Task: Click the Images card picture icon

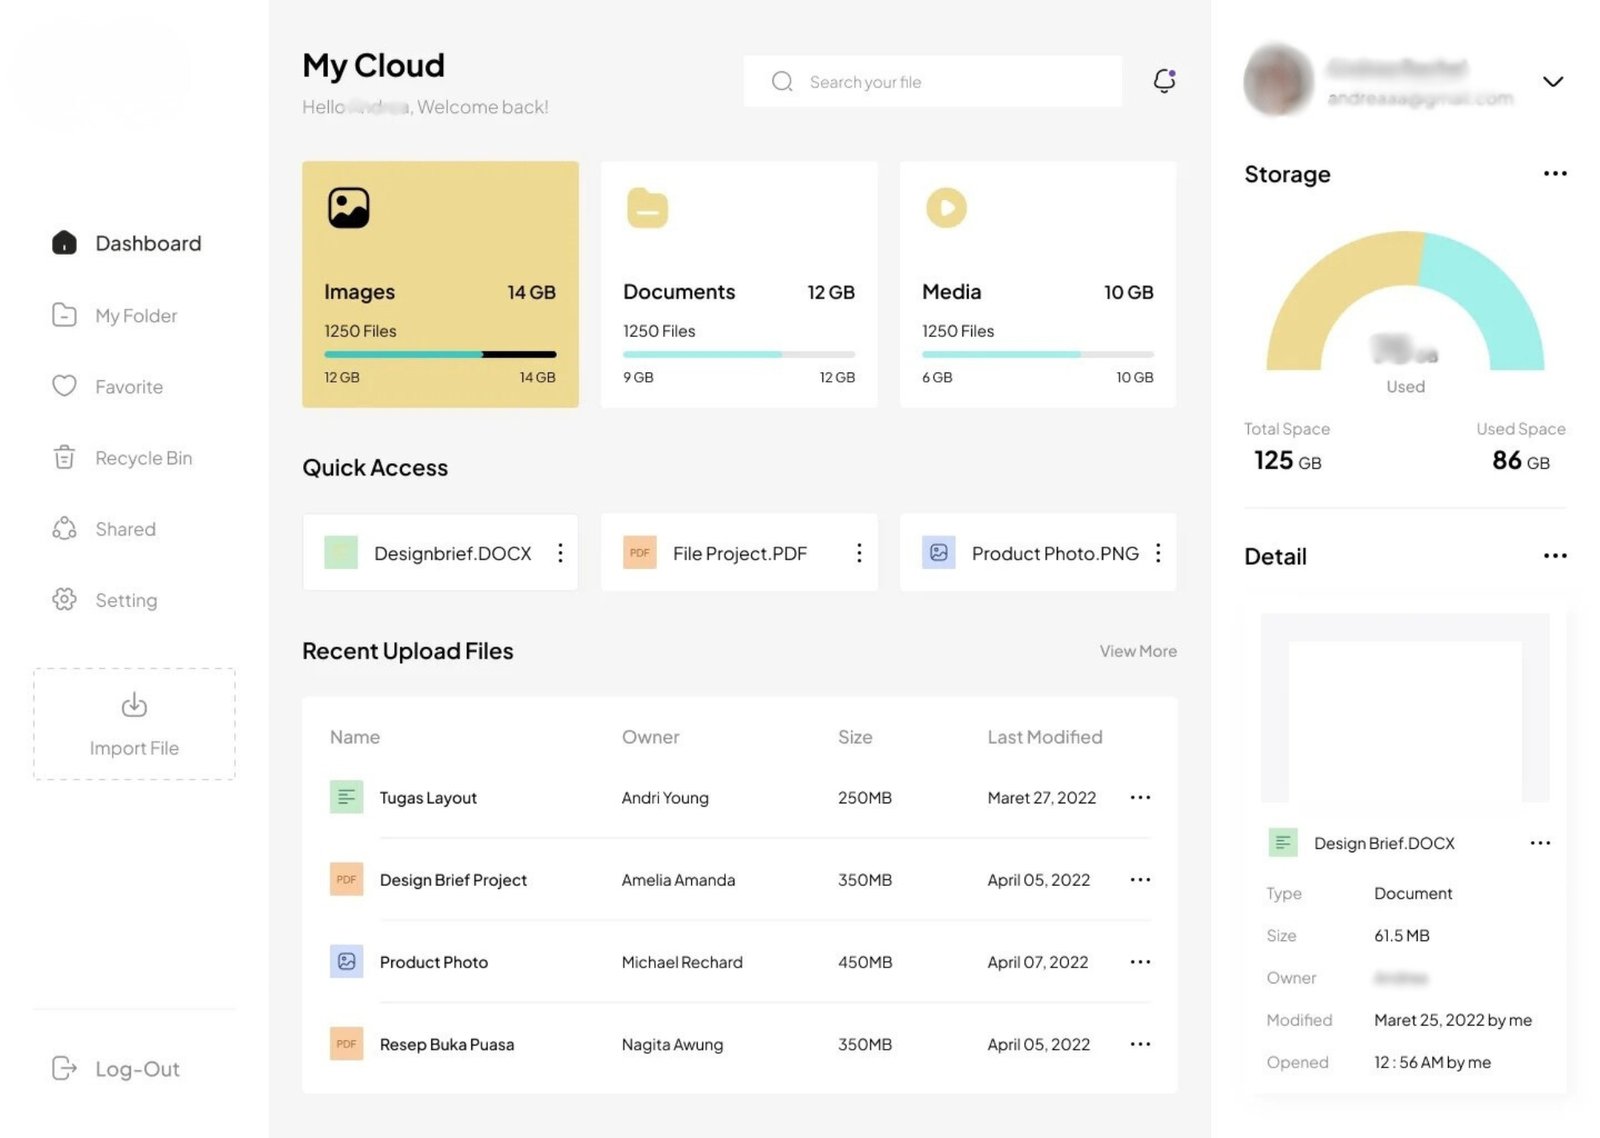Action: (348, 208)
